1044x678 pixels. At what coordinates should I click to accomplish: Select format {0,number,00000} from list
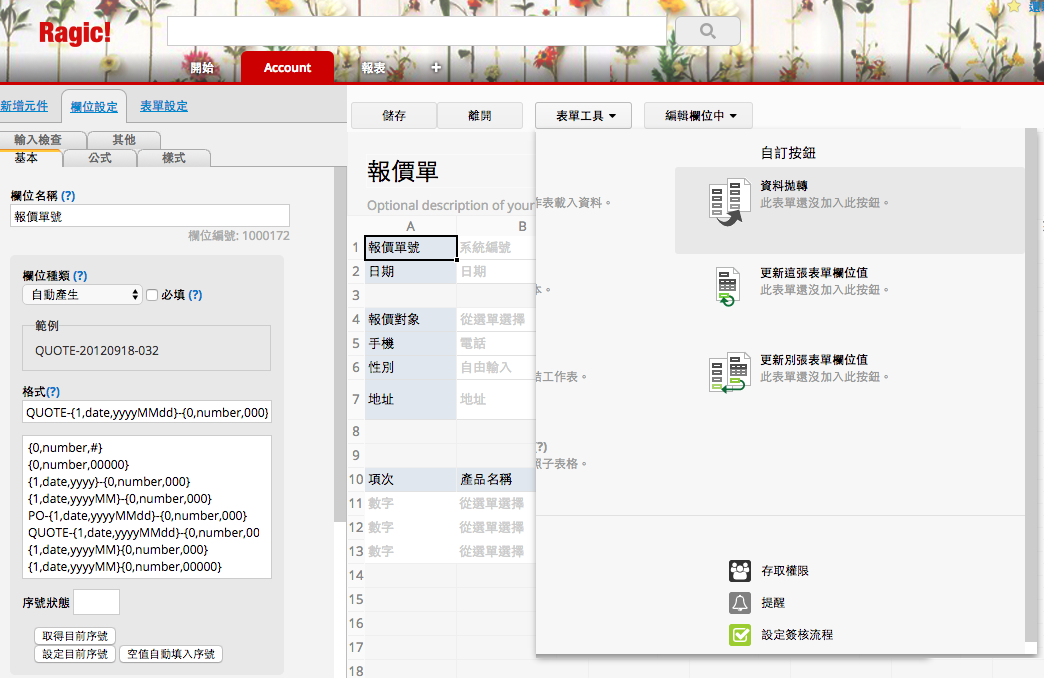(79, 465)
